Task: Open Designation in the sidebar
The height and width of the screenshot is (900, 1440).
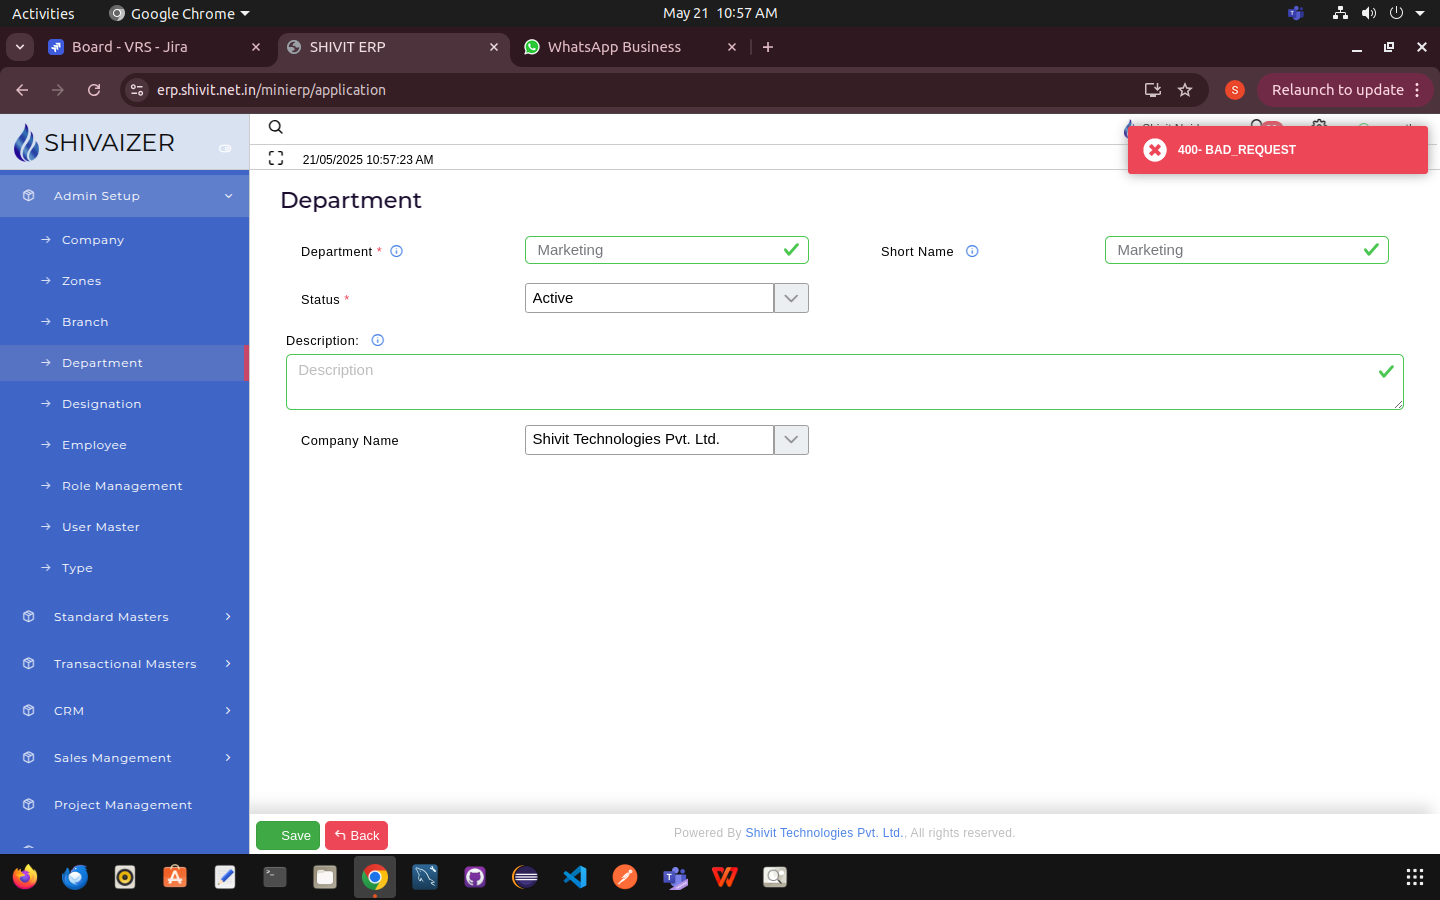Action: (102, 404)
